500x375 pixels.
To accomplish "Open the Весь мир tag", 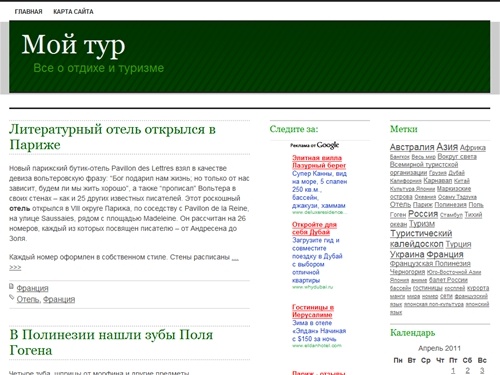I will pos(423,157).
